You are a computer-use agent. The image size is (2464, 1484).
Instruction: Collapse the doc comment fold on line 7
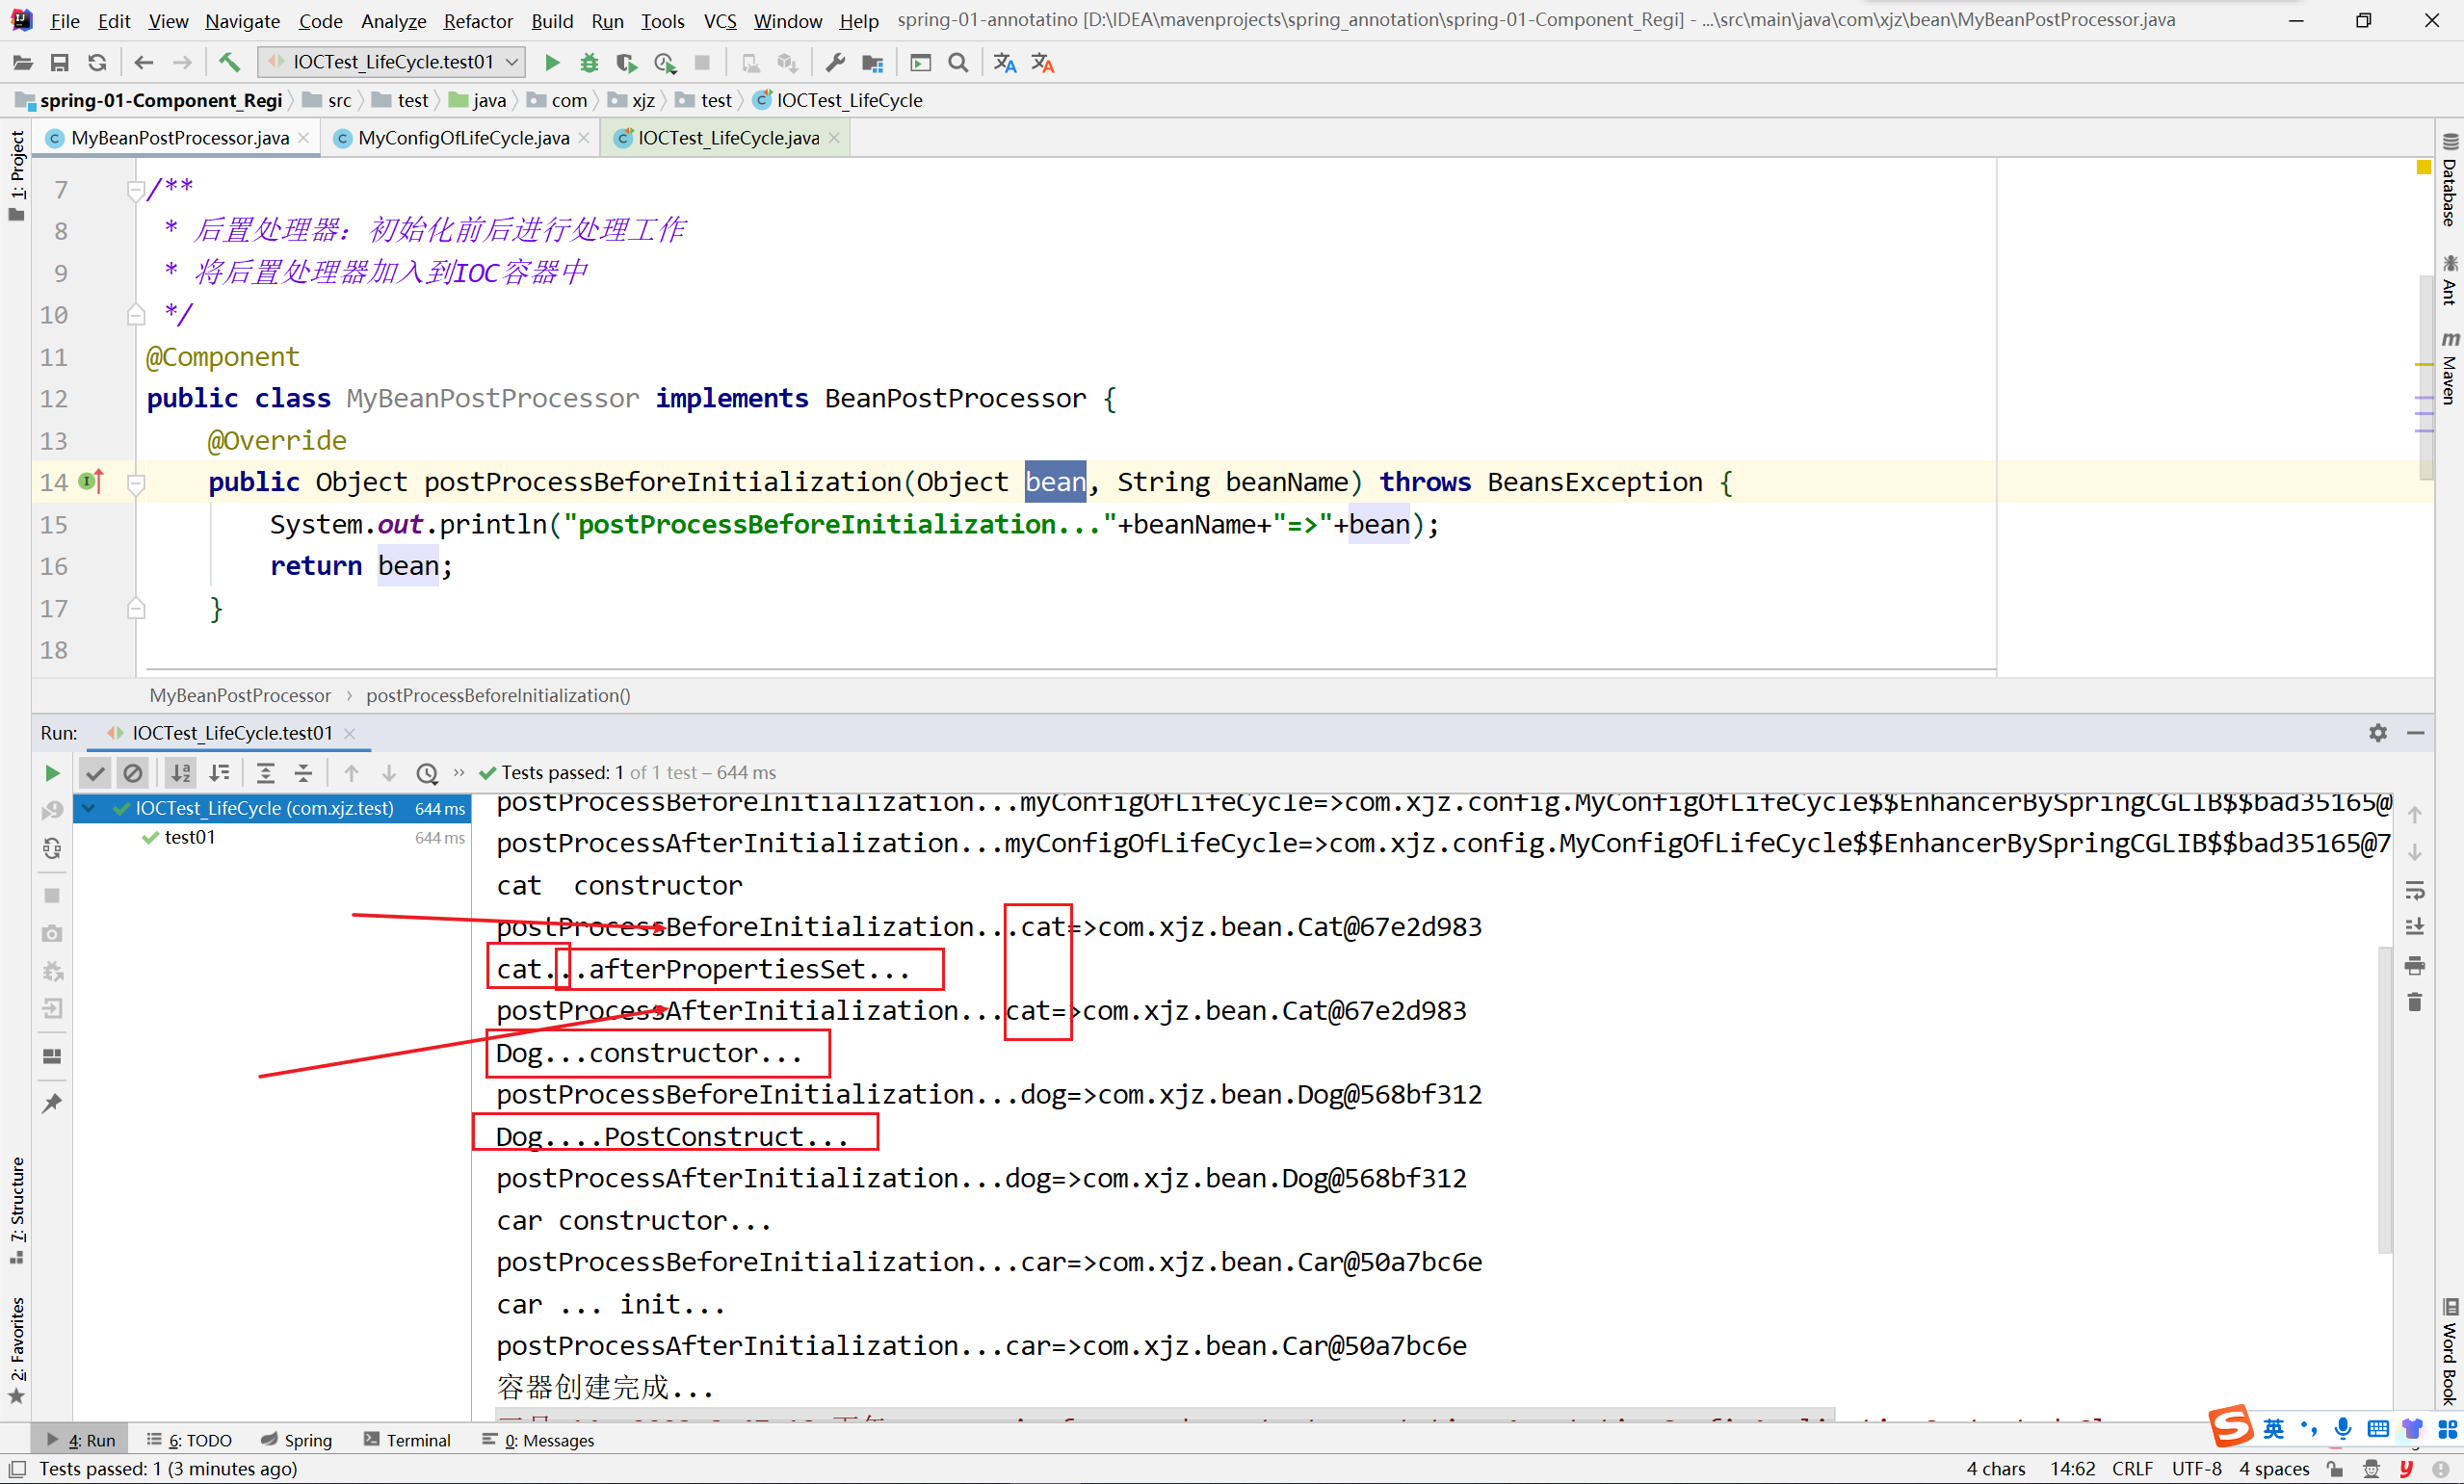click(137, 189)
